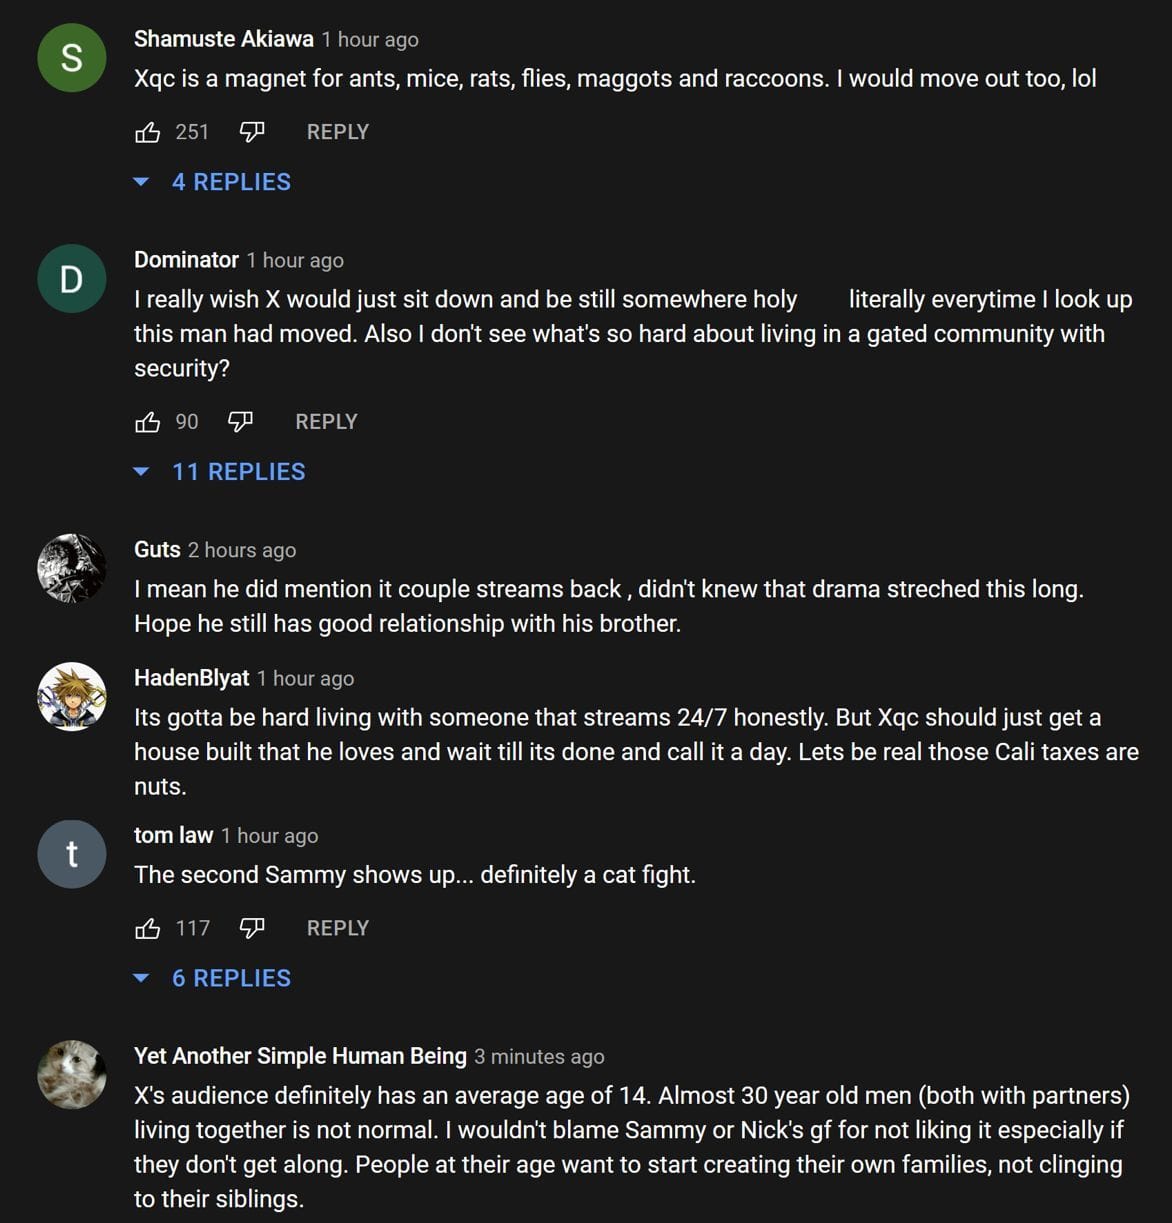The image size is (1172, 1223).
Task: Open Shamuste Akiawa's green S avatar
Action: tap(71, 58)
